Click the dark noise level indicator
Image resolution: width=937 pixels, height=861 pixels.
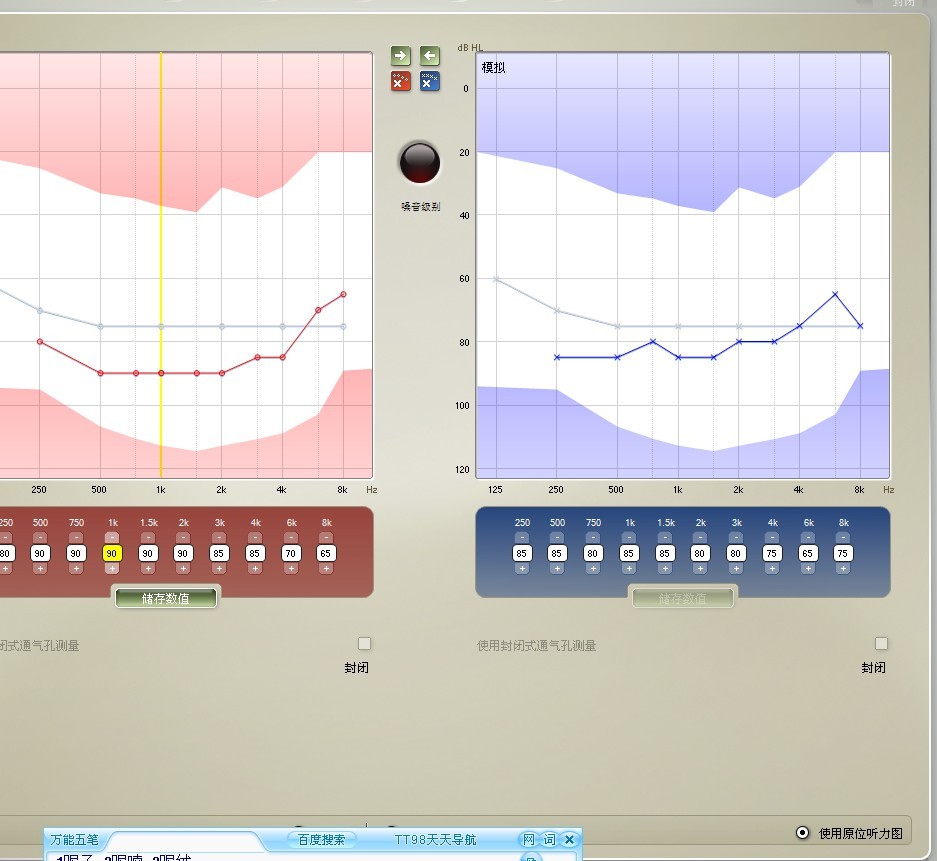pyautogui.click(x=419, y=163)
